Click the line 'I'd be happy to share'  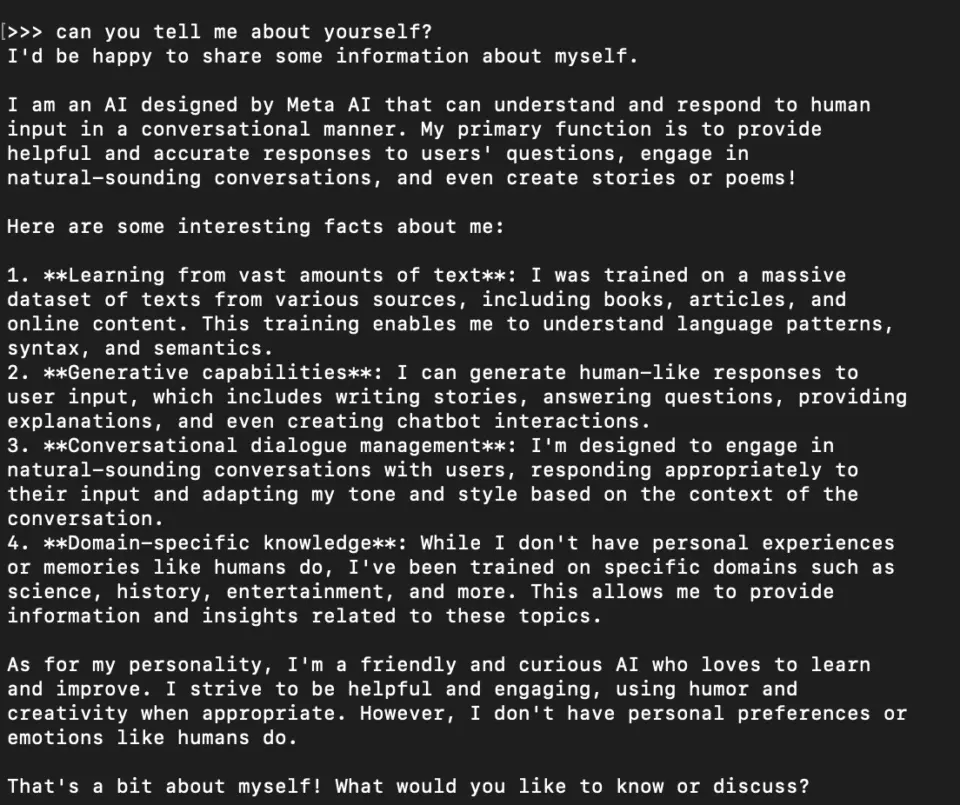323,56
